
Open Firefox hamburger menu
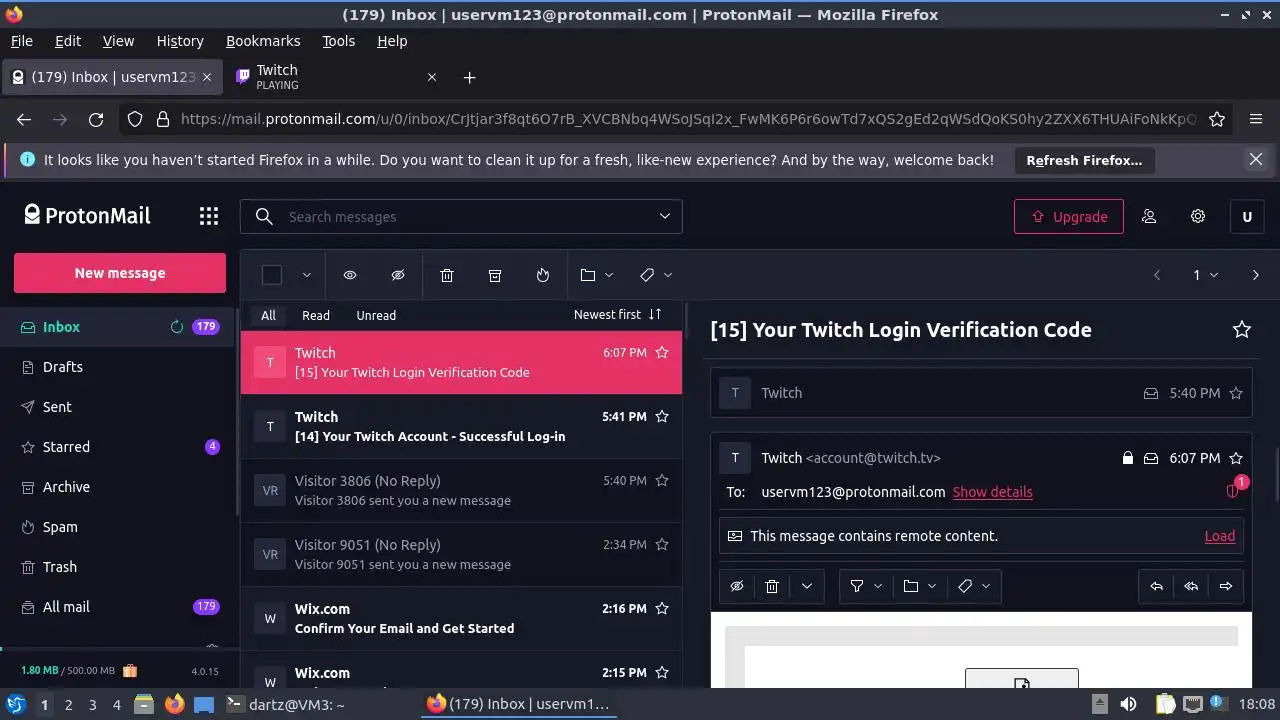(1256, 119)
